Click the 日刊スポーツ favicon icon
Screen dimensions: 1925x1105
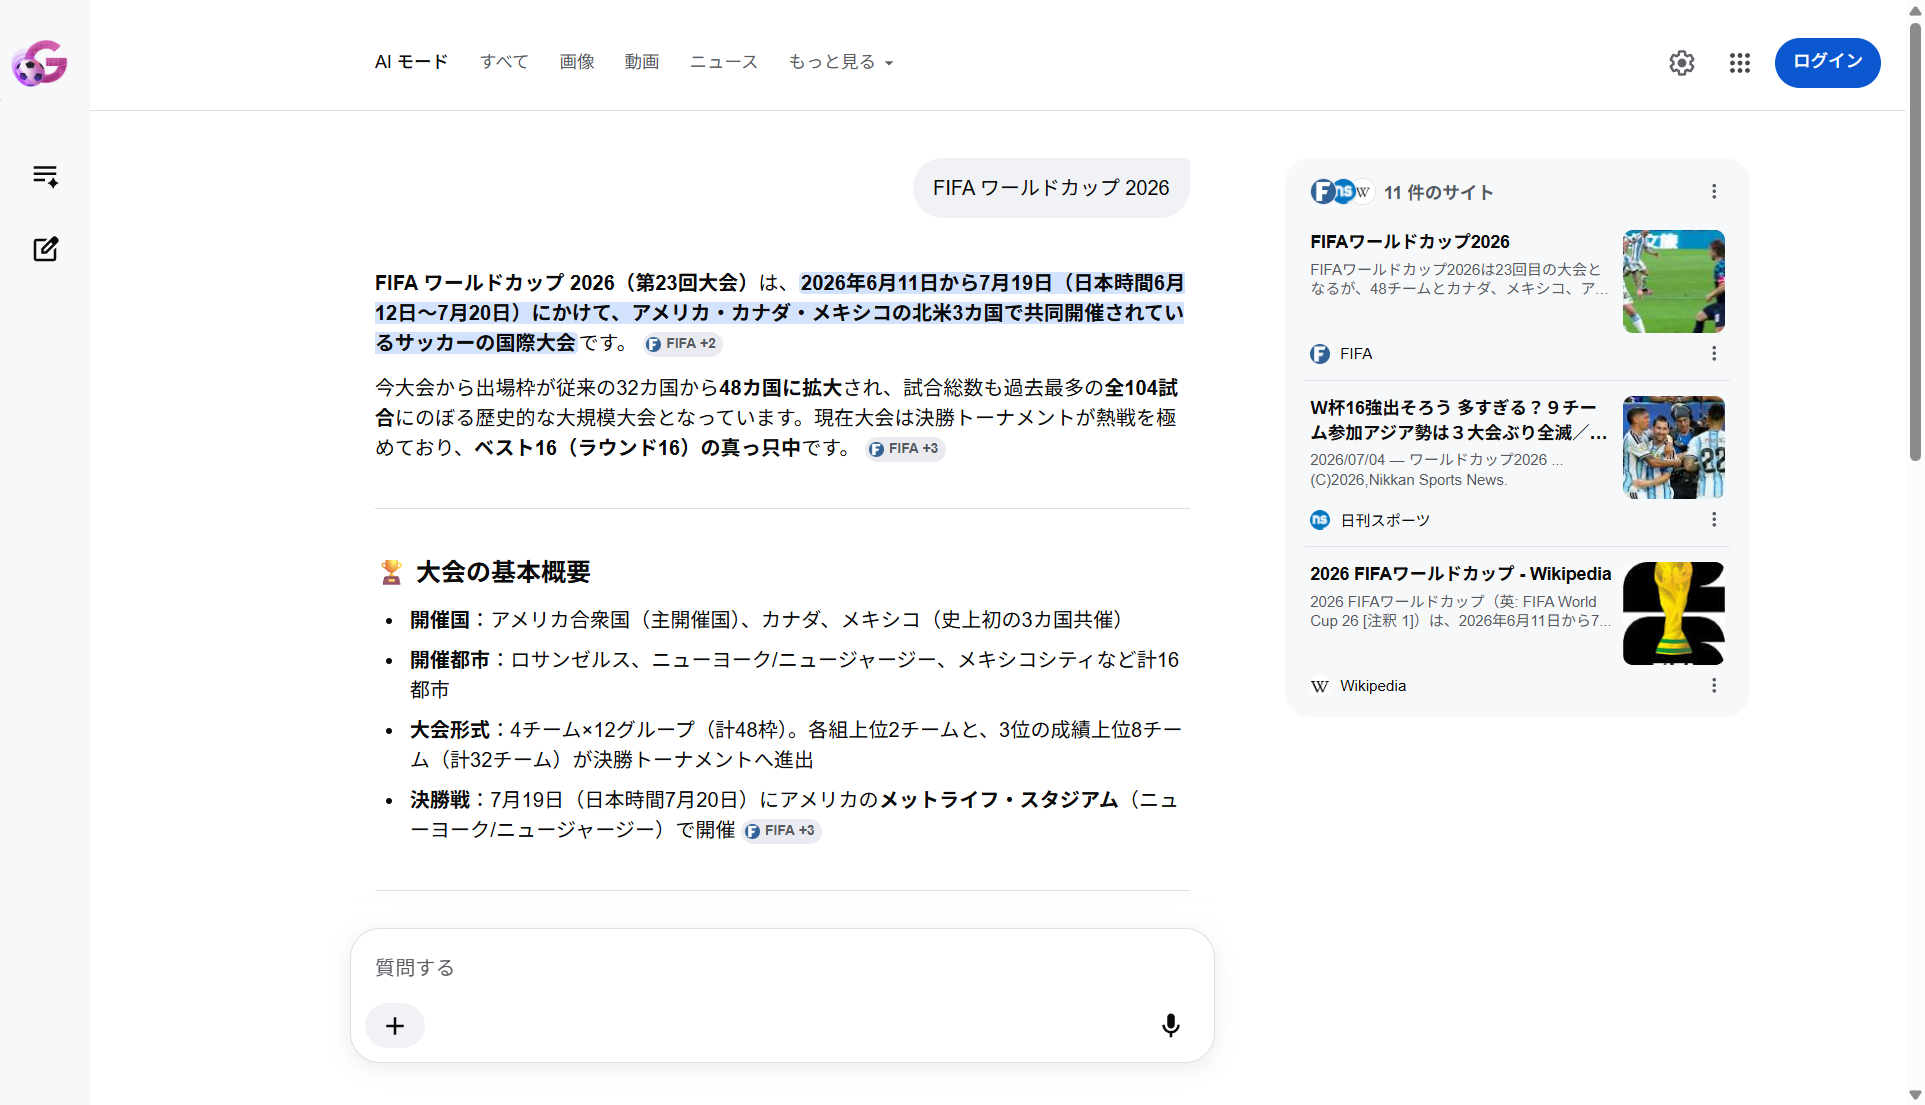(x=1320, y=520)
